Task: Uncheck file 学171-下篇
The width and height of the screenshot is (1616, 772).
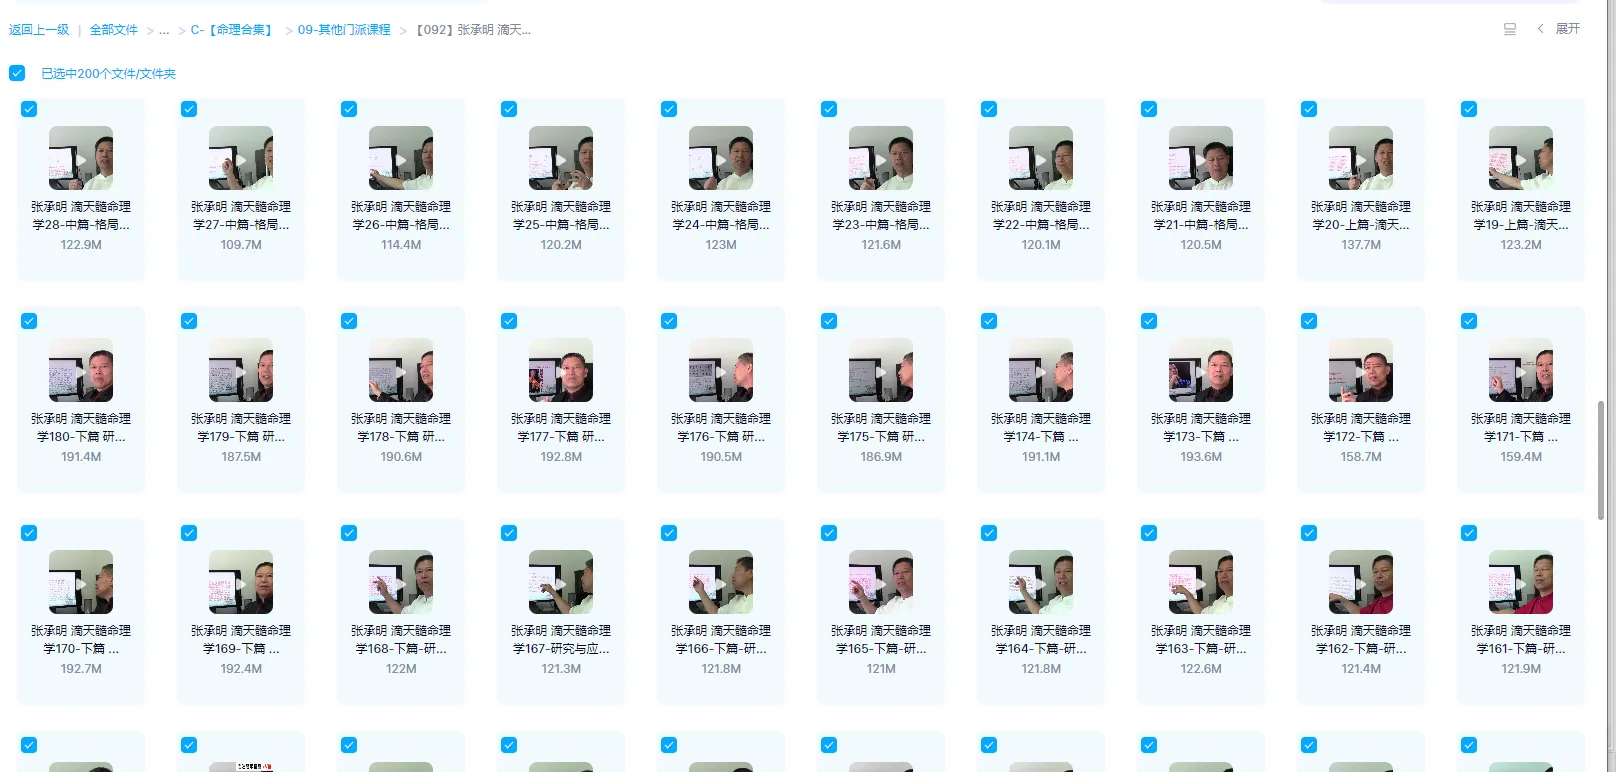Action: point(1469,321)
